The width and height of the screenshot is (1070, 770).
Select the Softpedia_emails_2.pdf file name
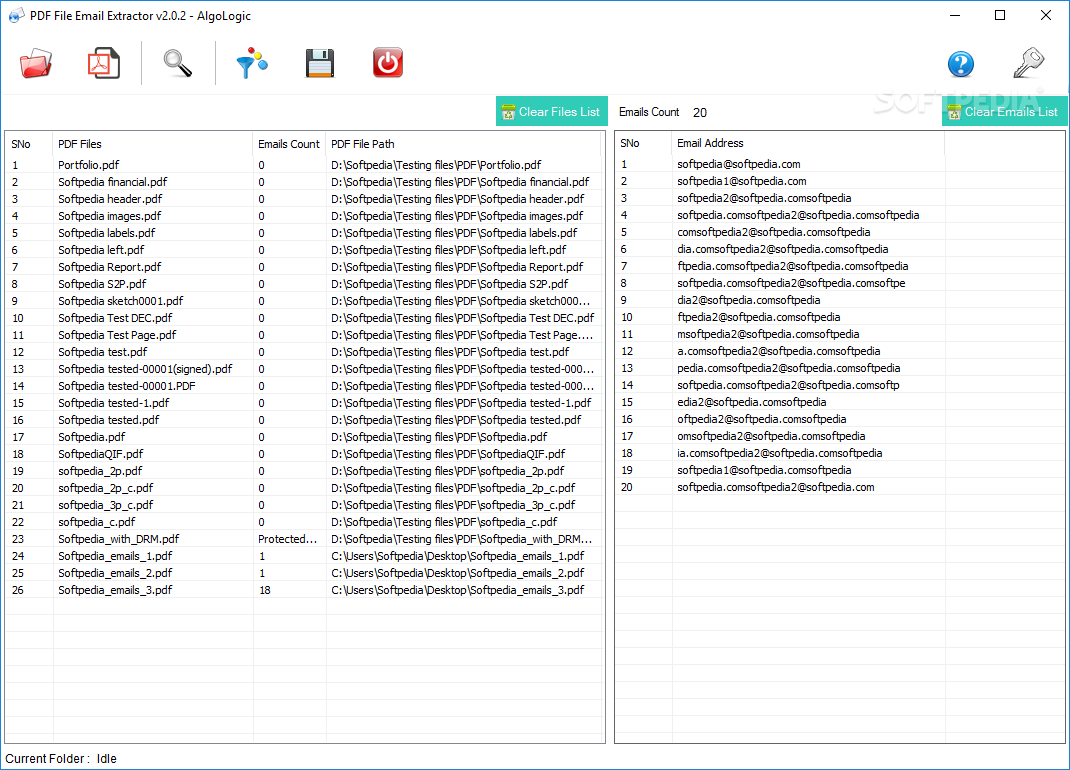(115, 573)
